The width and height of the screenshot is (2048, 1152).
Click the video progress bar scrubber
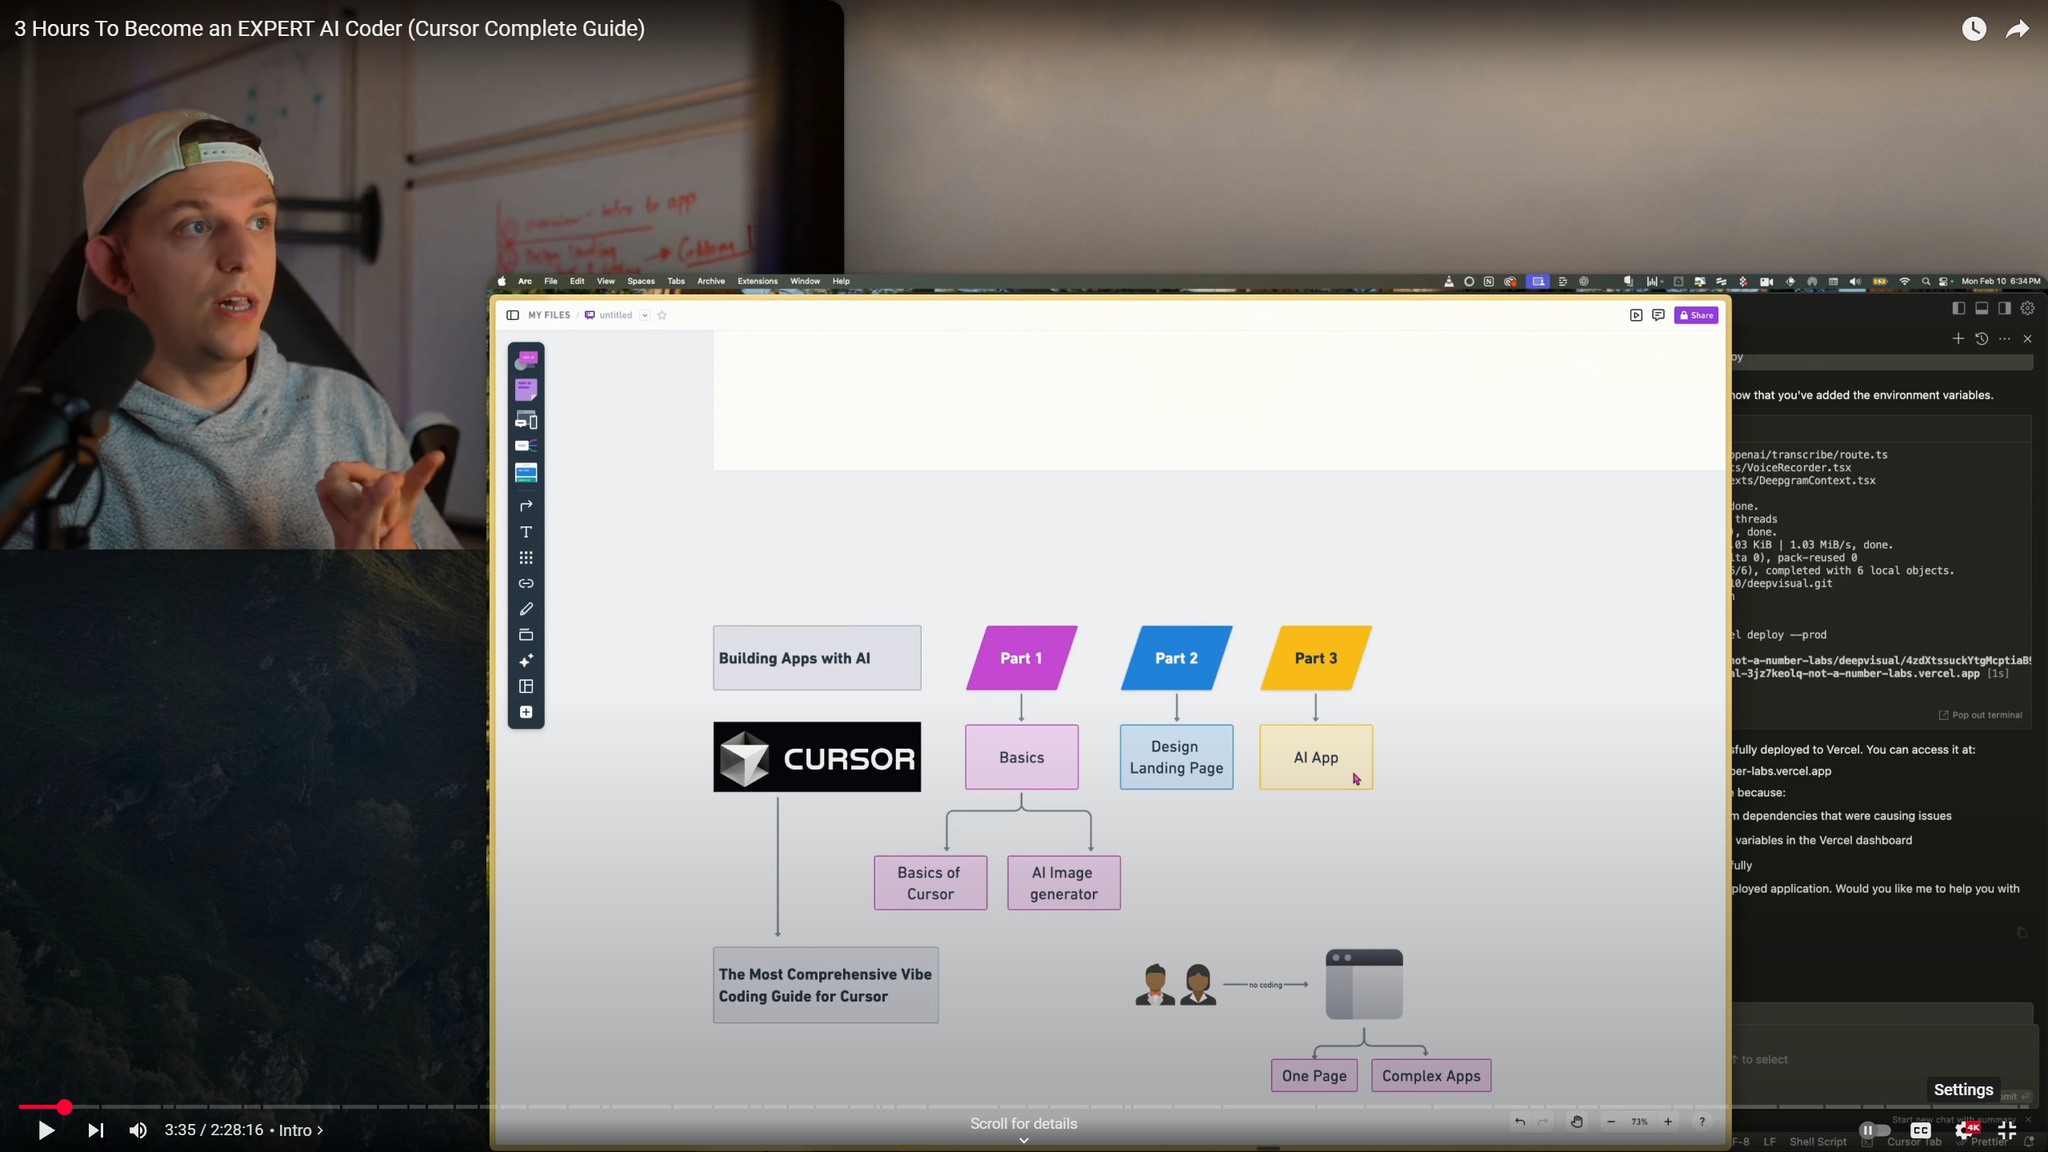(64, 1107)
